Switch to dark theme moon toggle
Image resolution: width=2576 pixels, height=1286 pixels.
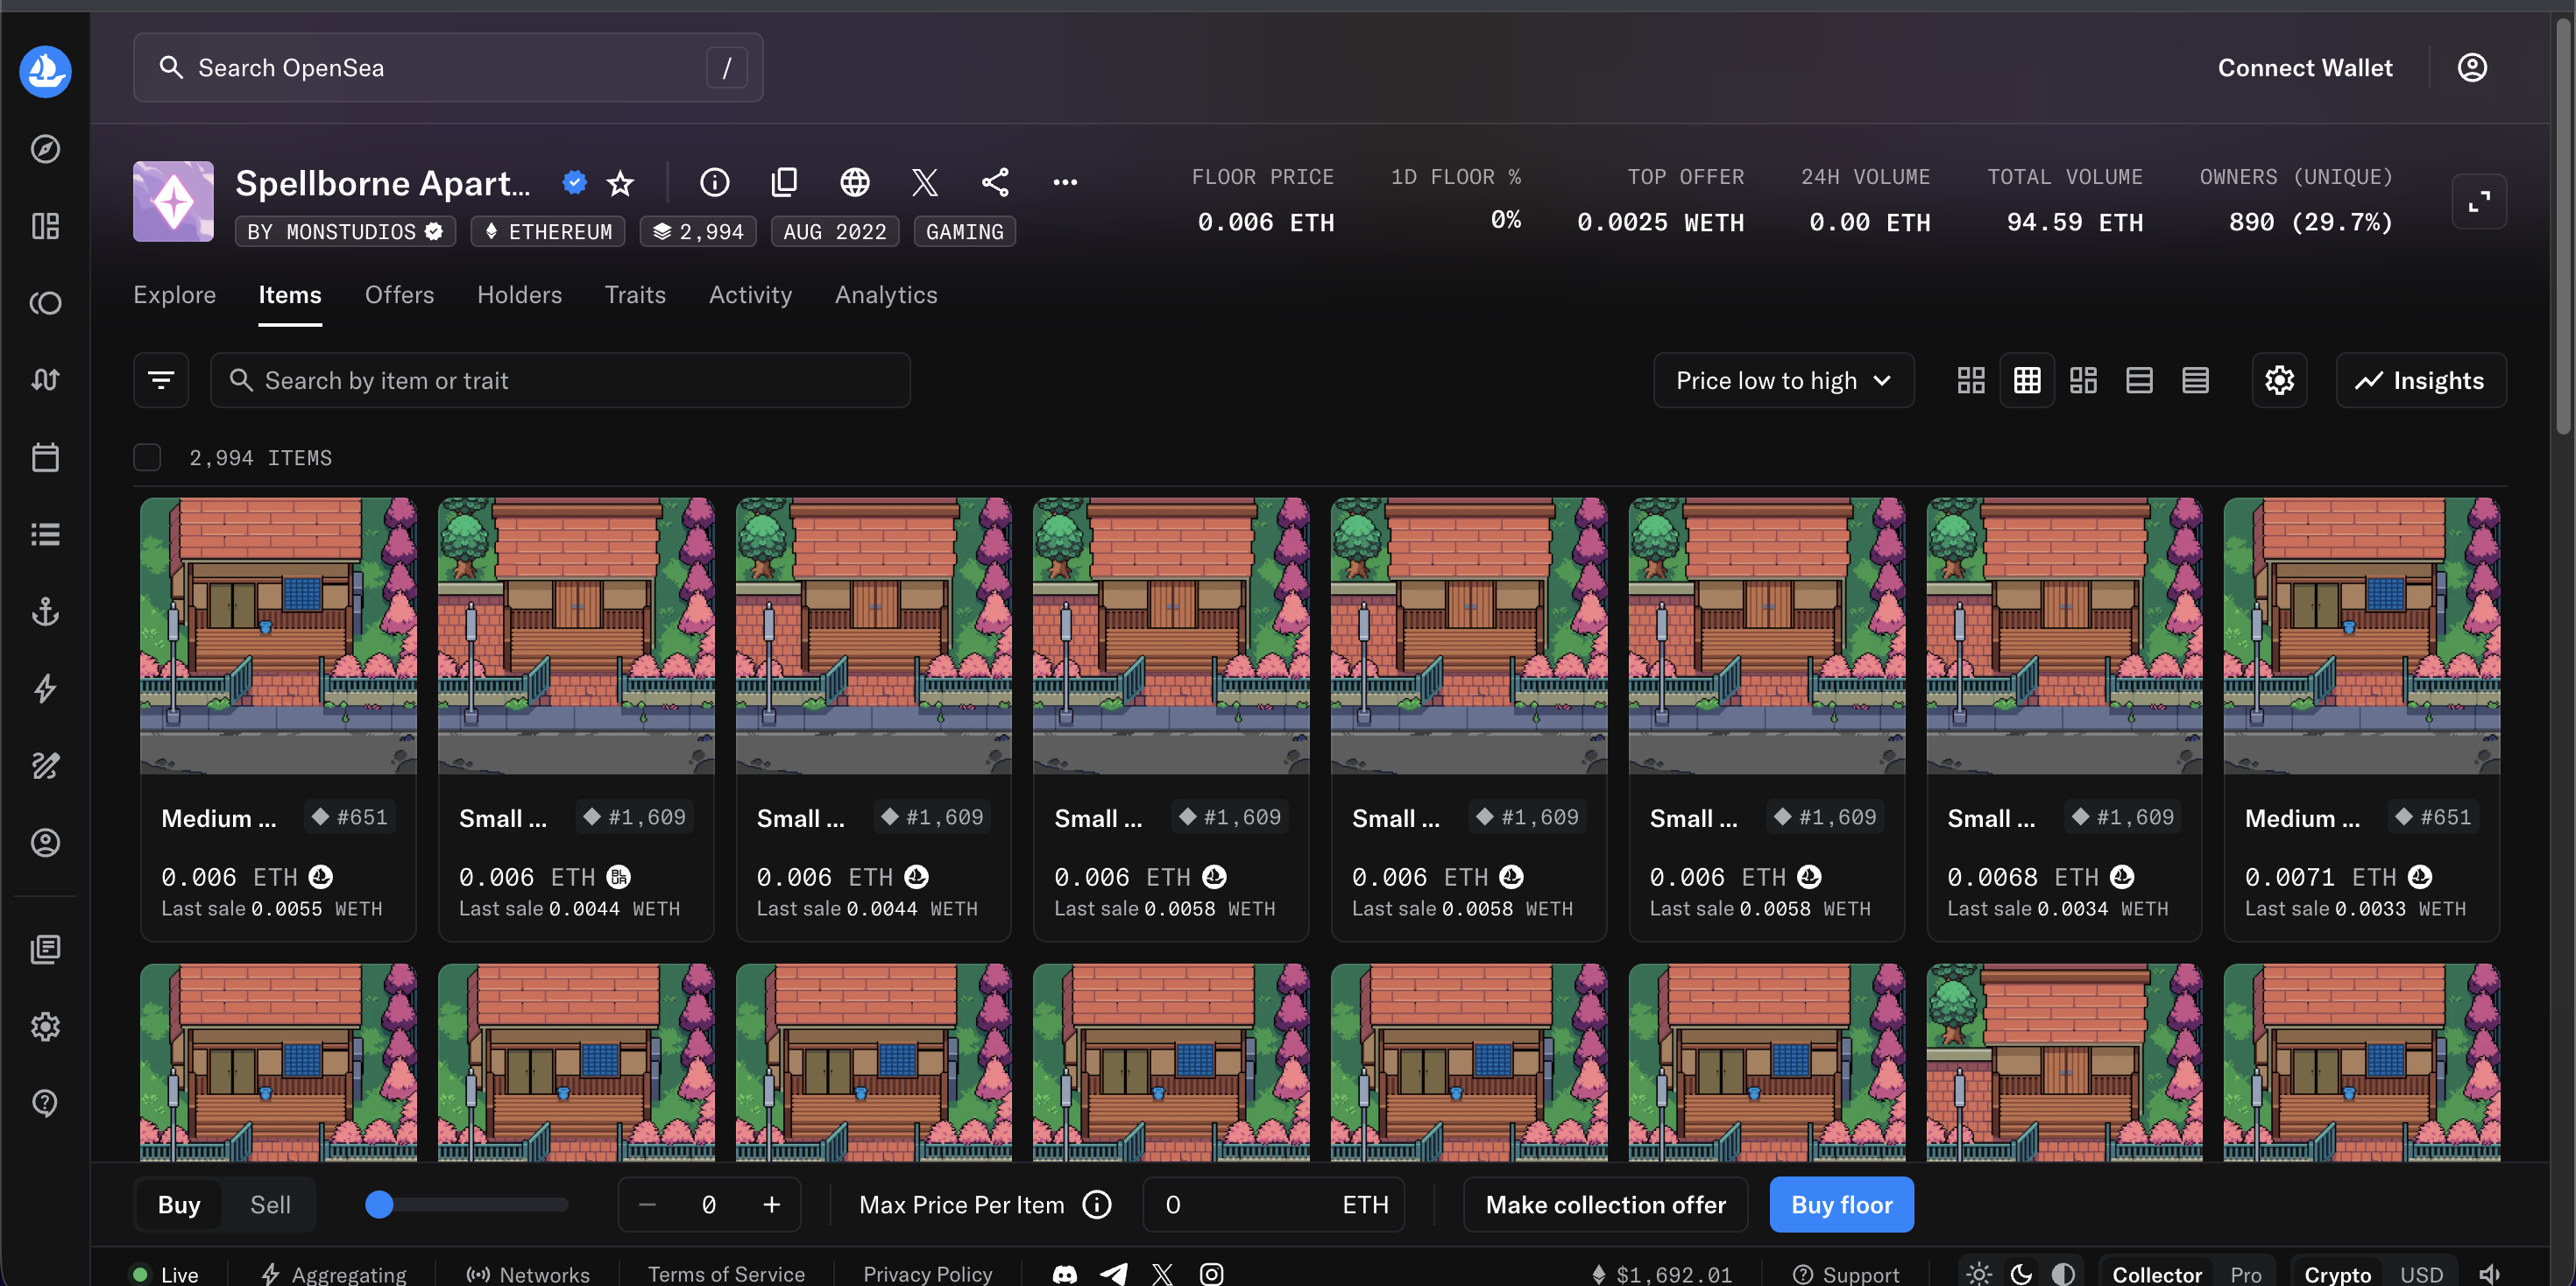(x=2020, y=1274)
